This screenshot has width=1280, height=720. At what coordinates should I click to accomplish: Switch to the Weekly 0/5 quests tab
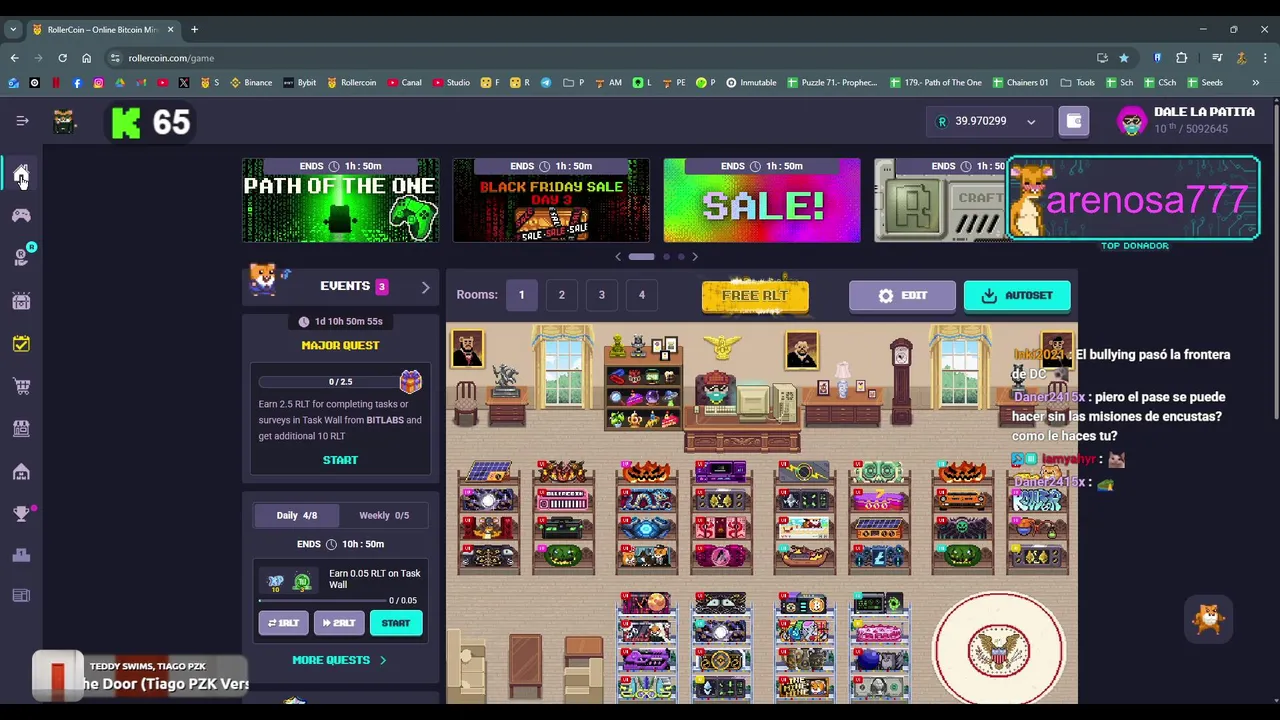pyautogui.click(x=384, y=516)
